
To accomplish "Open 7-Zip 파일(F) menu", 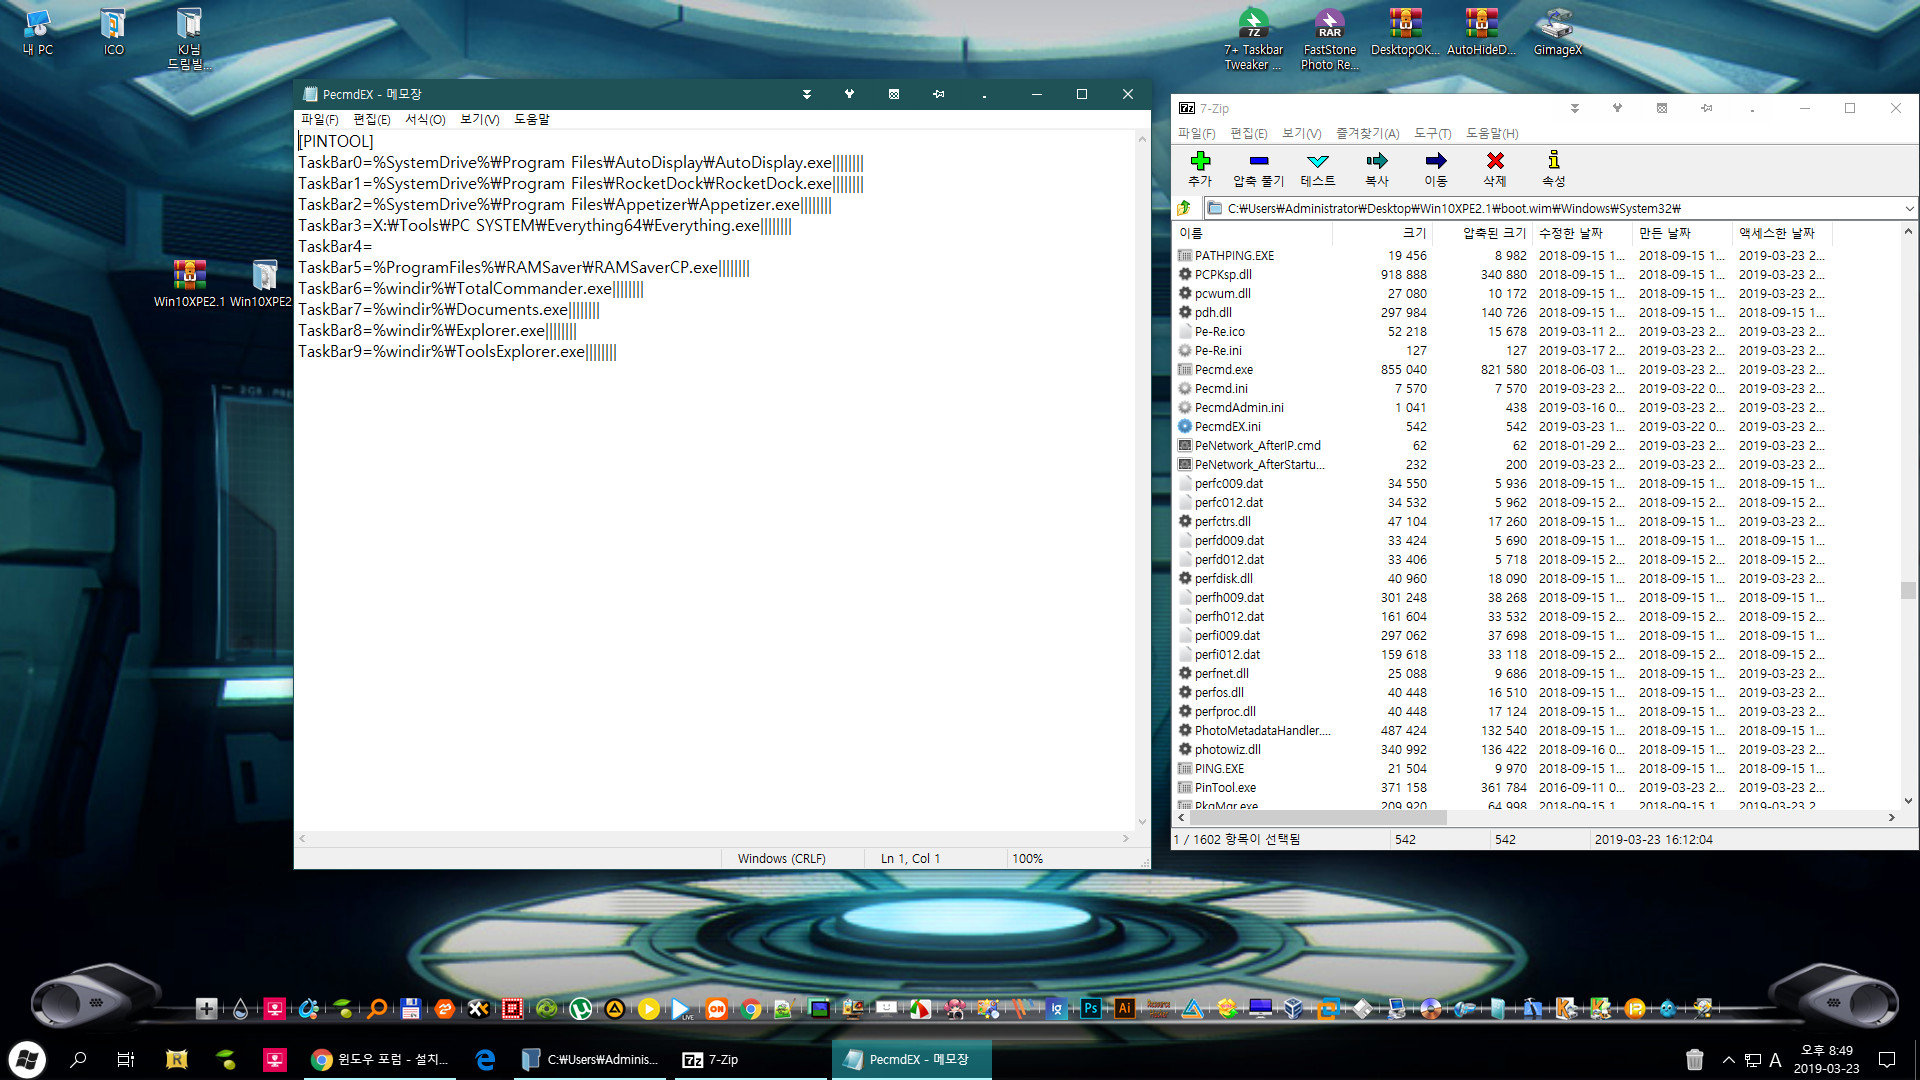I will pos(1196,133).
